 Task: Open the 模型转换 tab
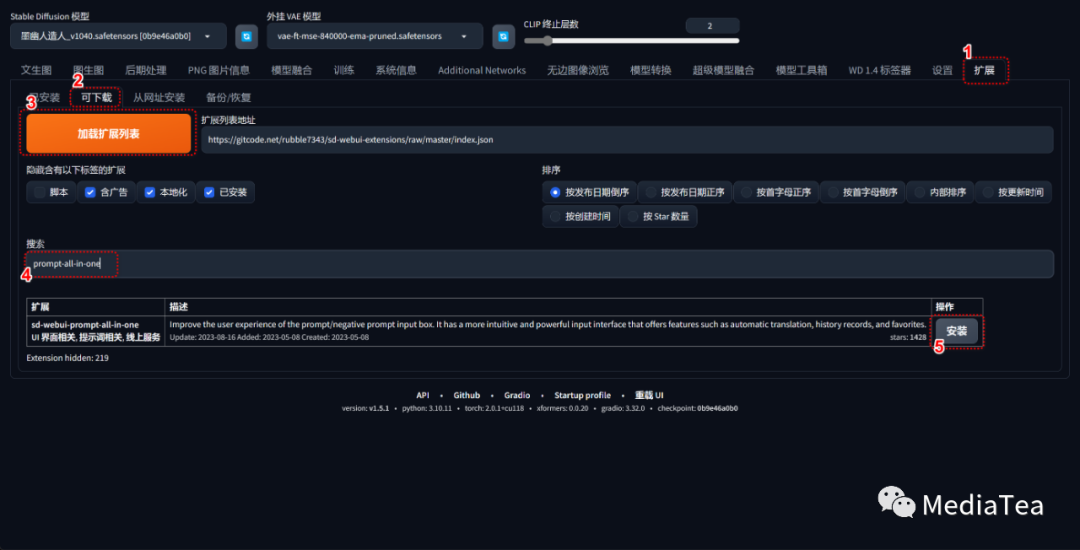650,70
